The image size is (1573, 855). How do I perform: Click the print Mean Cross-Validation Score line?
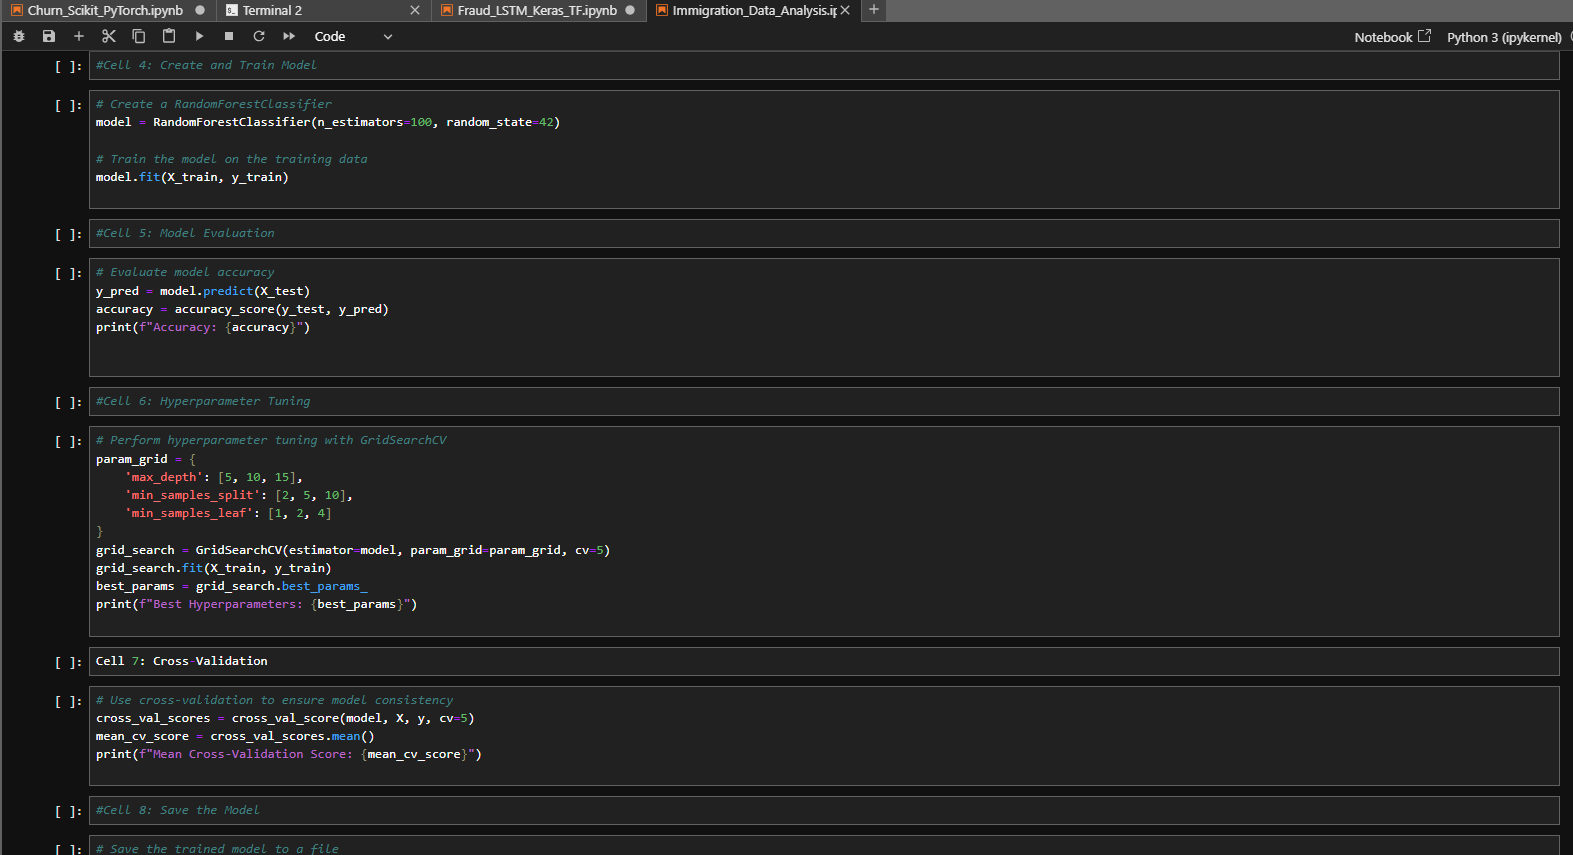point(289,754)
